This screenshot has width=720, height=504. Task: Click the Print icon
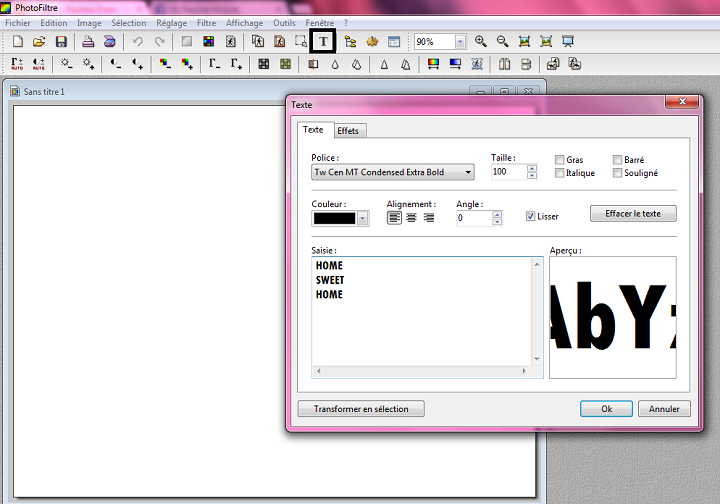[88, 42]
